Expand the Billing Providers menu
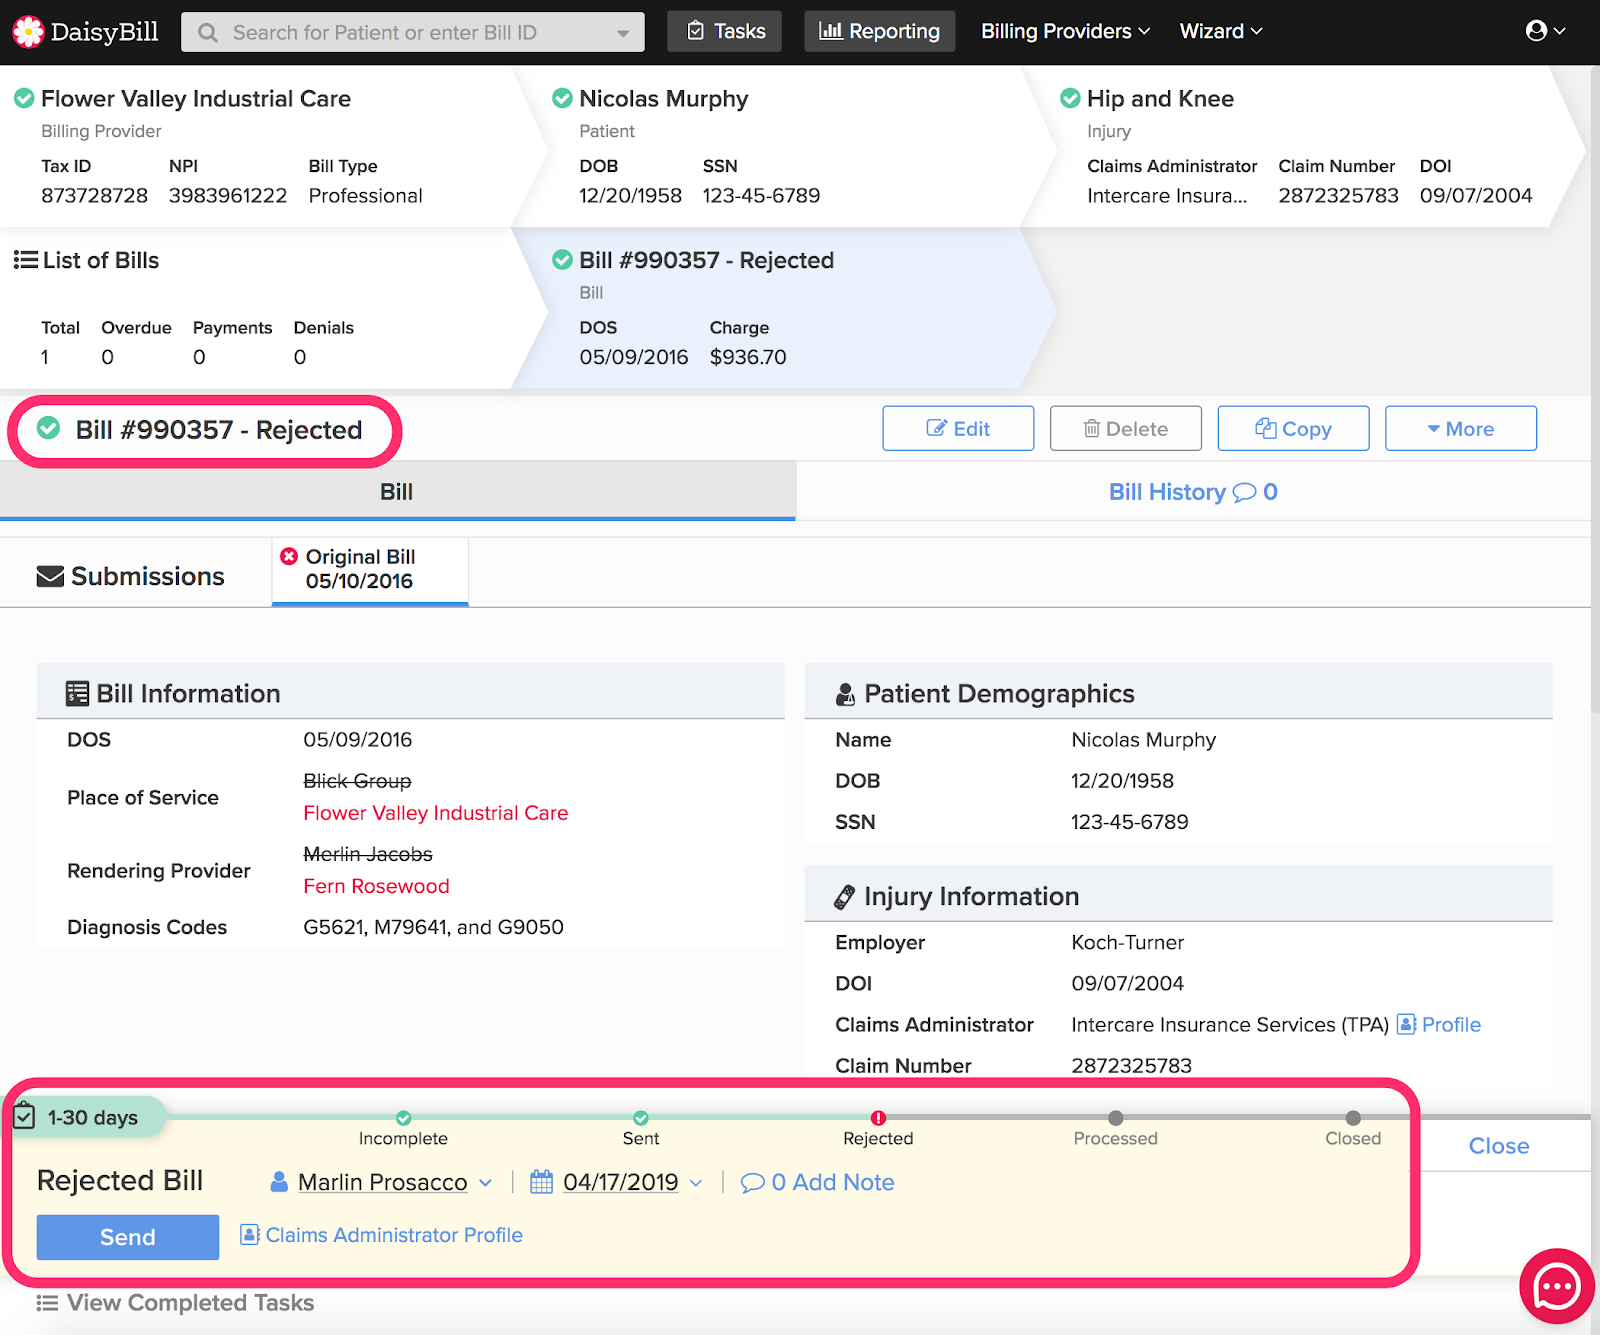The image size is (1600, 1335). click(x=1065, y=31)
